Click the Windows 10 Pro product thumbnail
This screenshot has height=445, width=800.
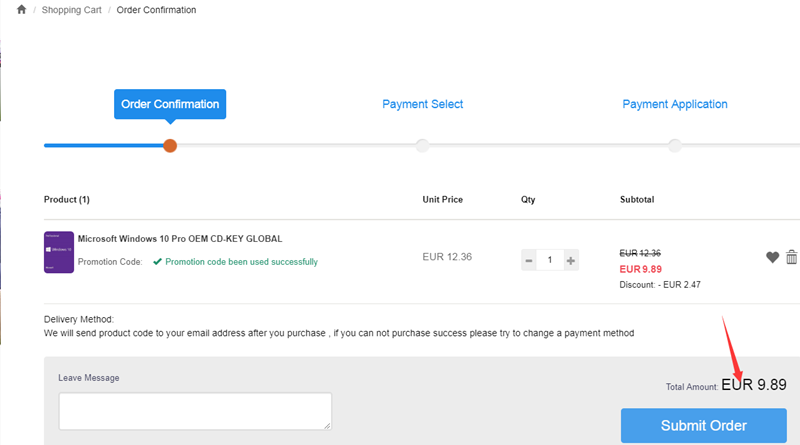[59, 252]
